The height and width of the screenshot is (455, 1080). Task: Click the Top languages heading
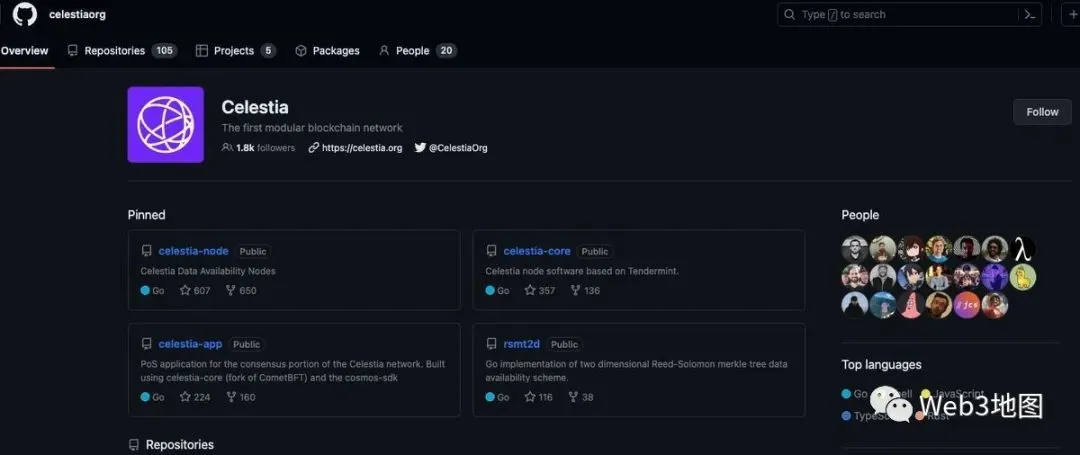pyautogui.click(x=882, y=365)
